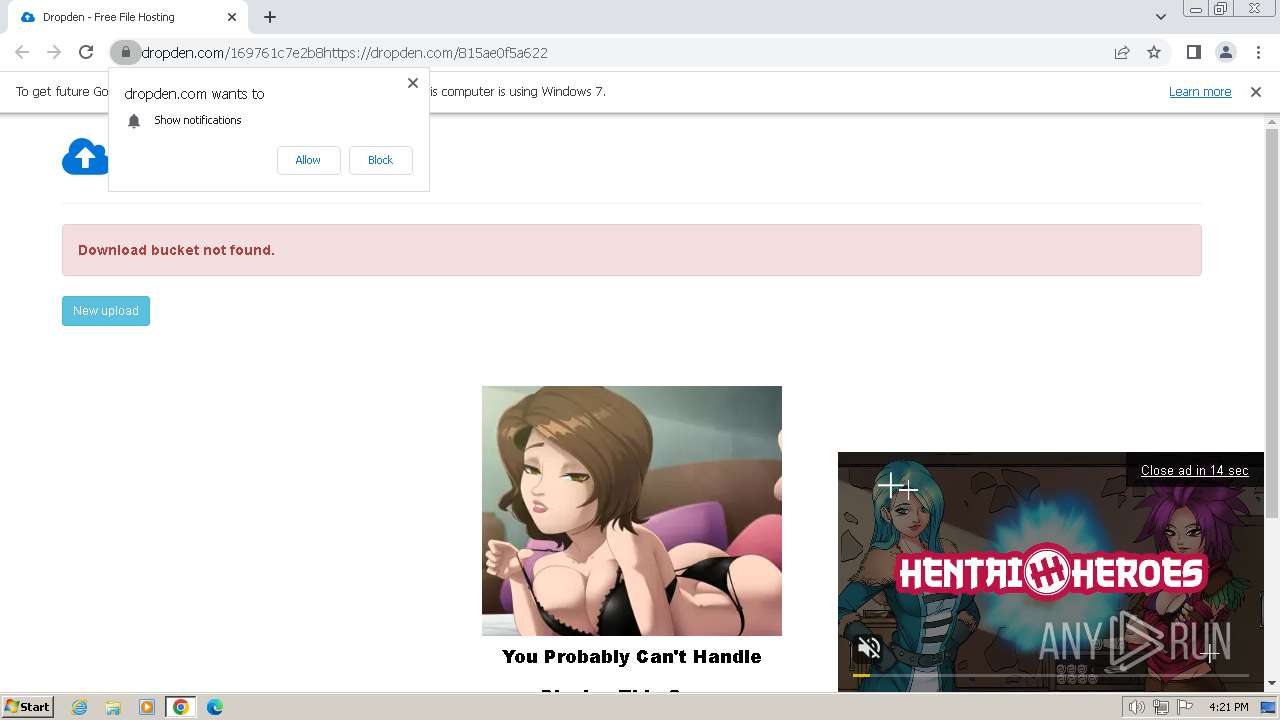Reload the Dropden page

[x=86, y=53]
